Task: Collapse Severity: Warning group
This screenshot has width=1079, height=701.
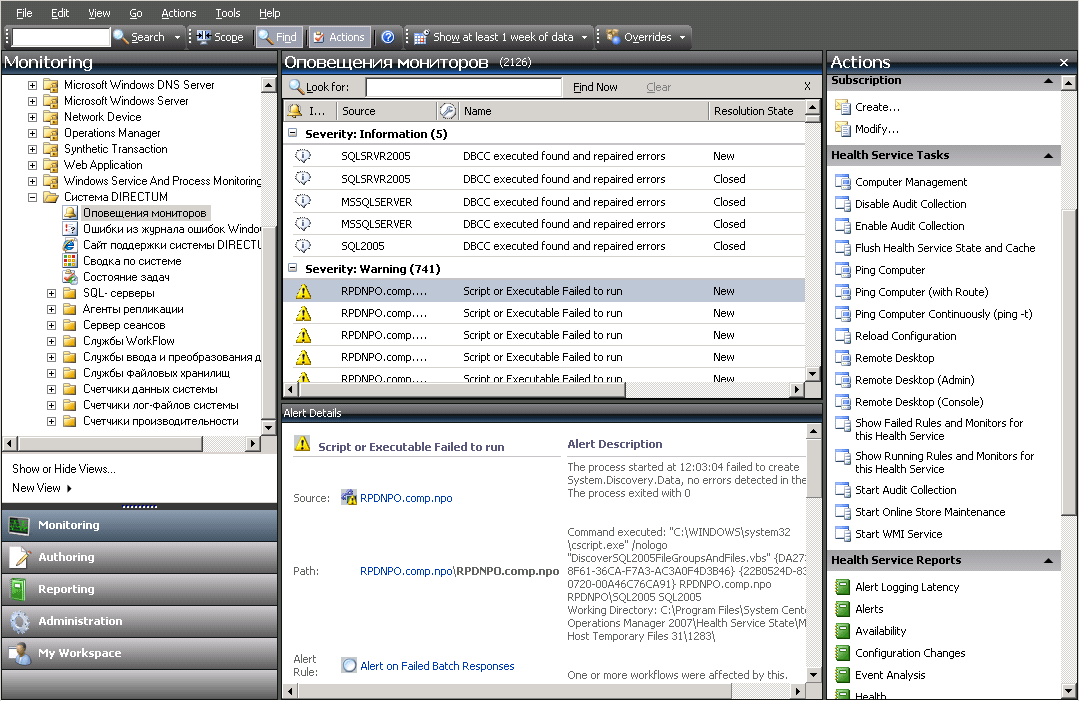Action: (x=292, y=268)
